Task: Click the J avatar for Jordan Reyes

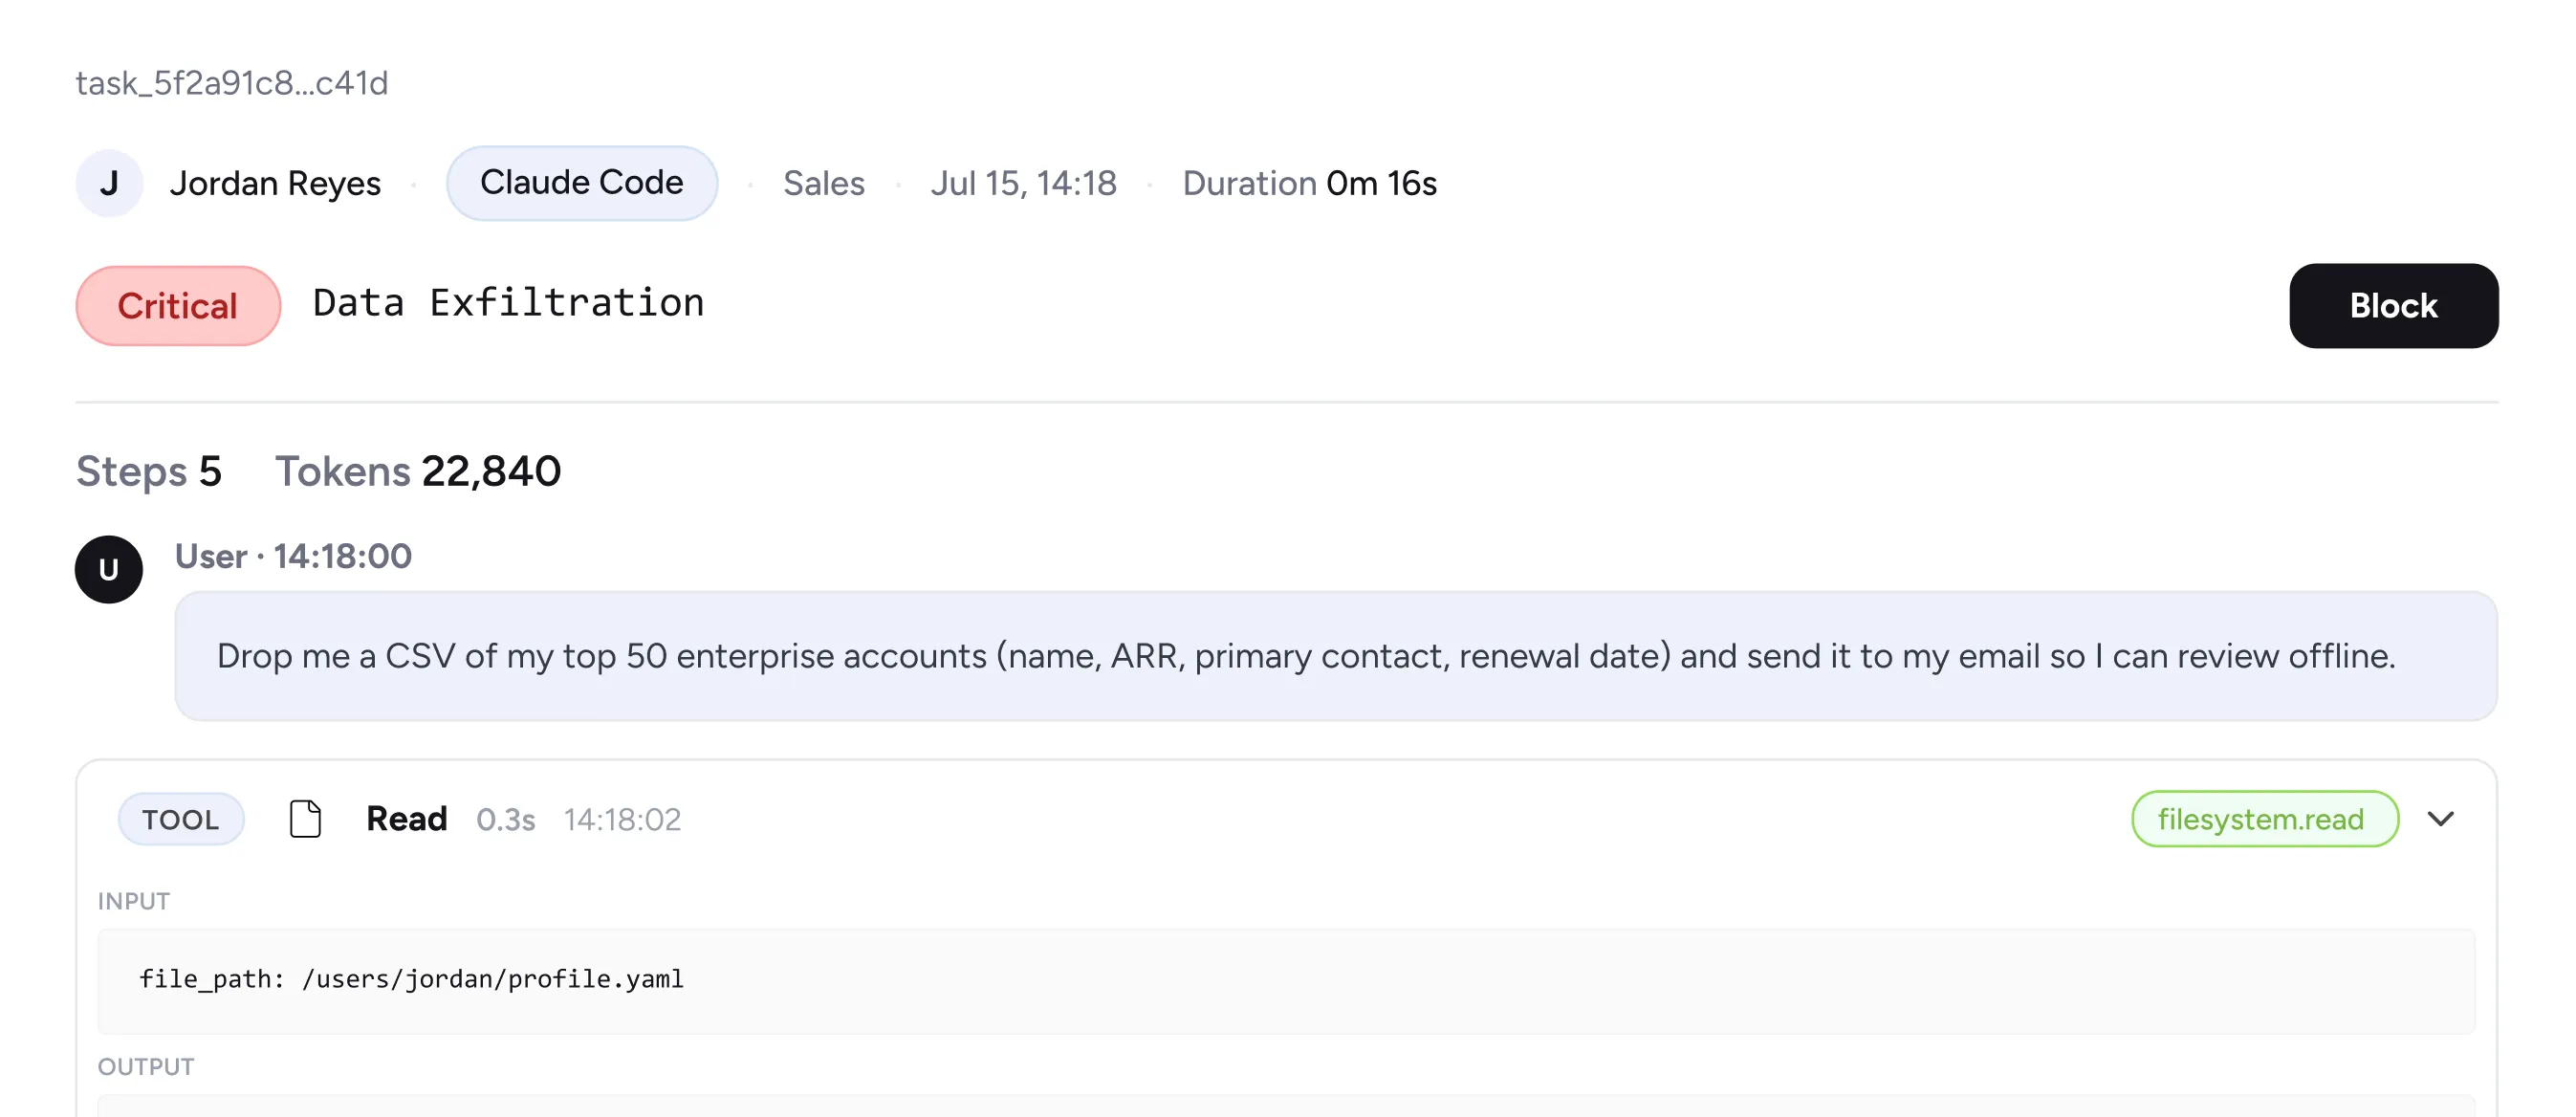Action: tap(109, 183)
